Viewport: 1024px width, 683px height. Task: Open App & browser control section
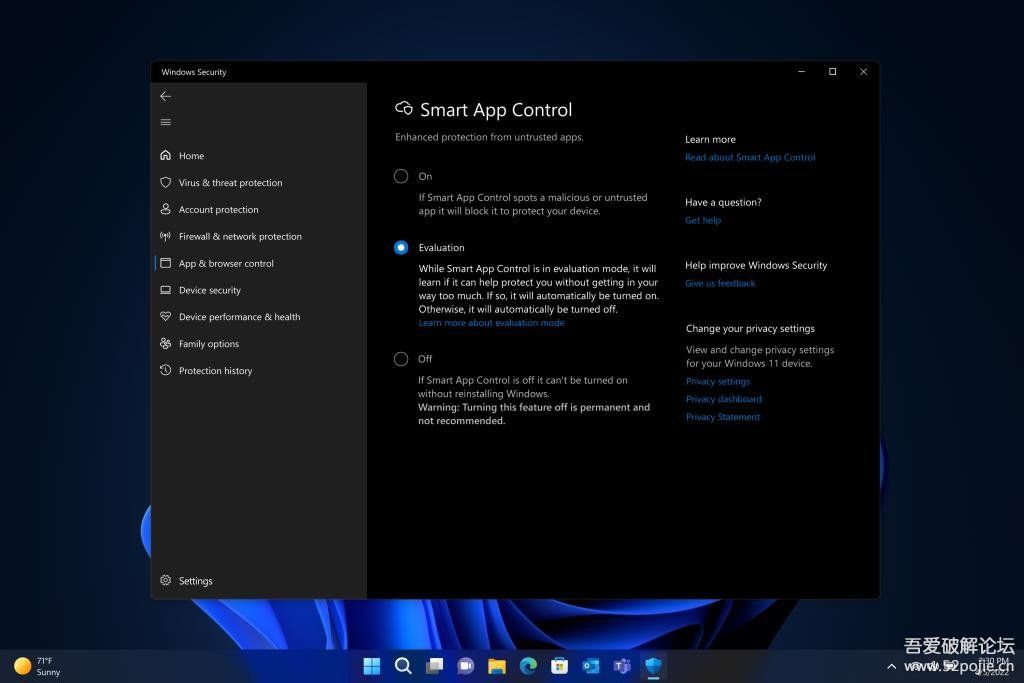pyautogui.click(x=226, y=263)
